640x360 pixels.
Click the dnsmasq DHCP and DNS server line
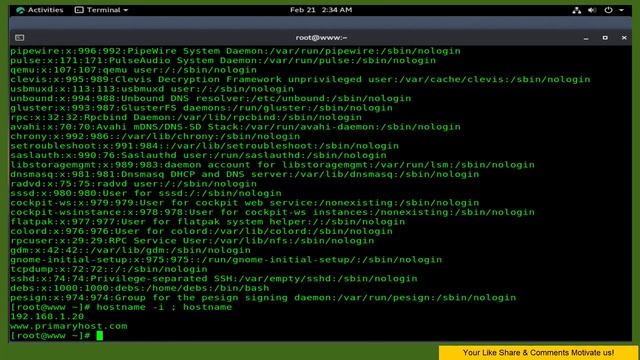[x=244, y=174]
